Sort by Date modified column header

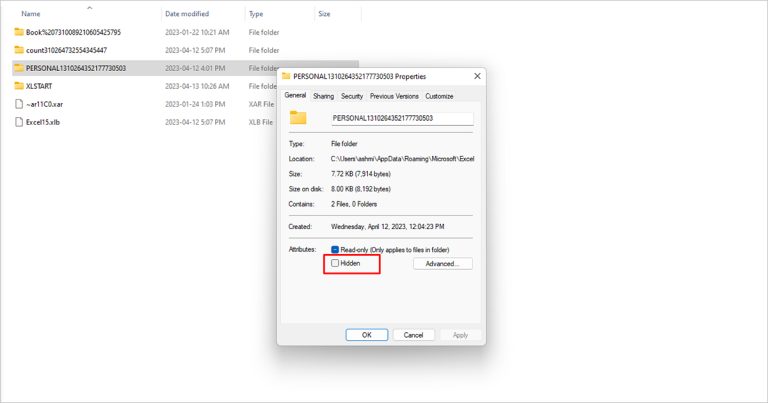[x=187, y=14]
